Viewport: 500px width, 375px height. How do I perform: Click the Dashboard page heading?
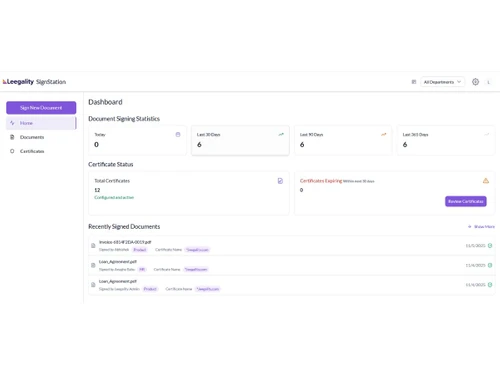pos(105,102)
